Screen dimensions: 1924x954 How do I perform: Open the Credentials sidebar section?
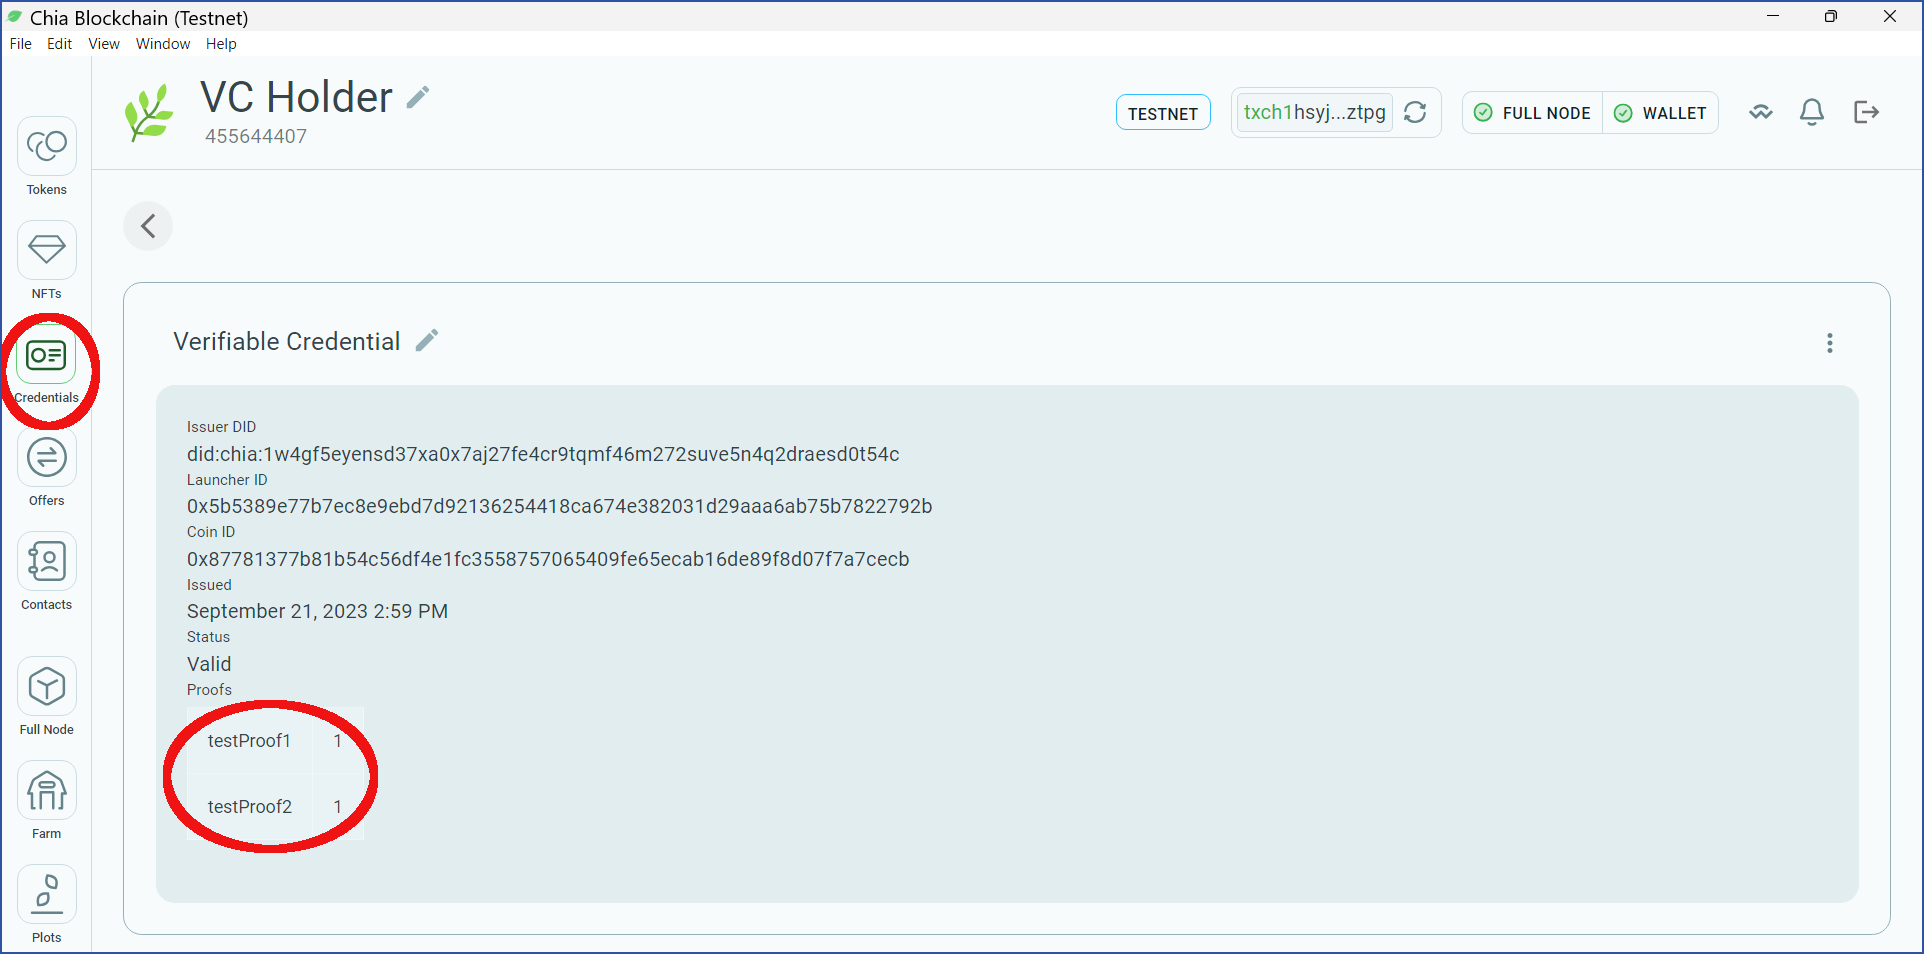point(46,365)
